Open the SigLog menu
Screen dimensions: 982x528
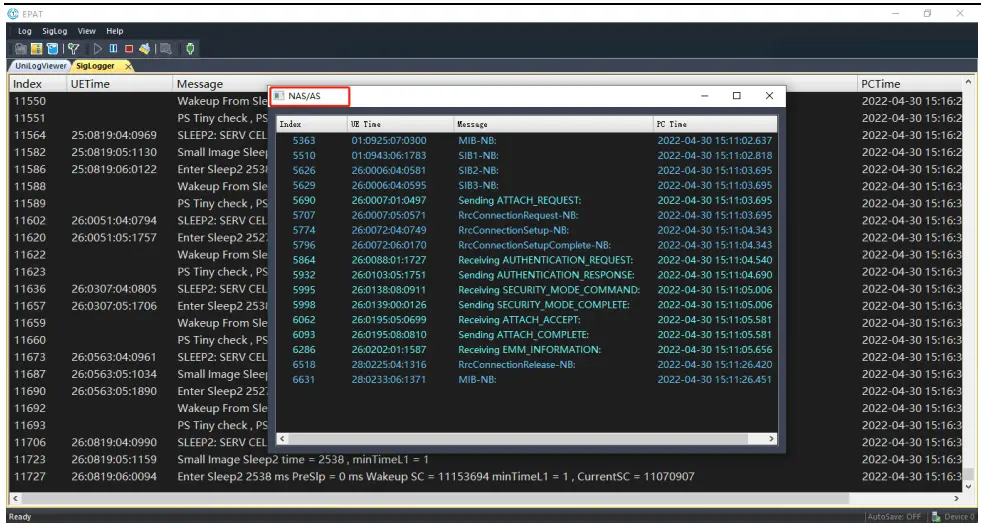tap(54, 32)
